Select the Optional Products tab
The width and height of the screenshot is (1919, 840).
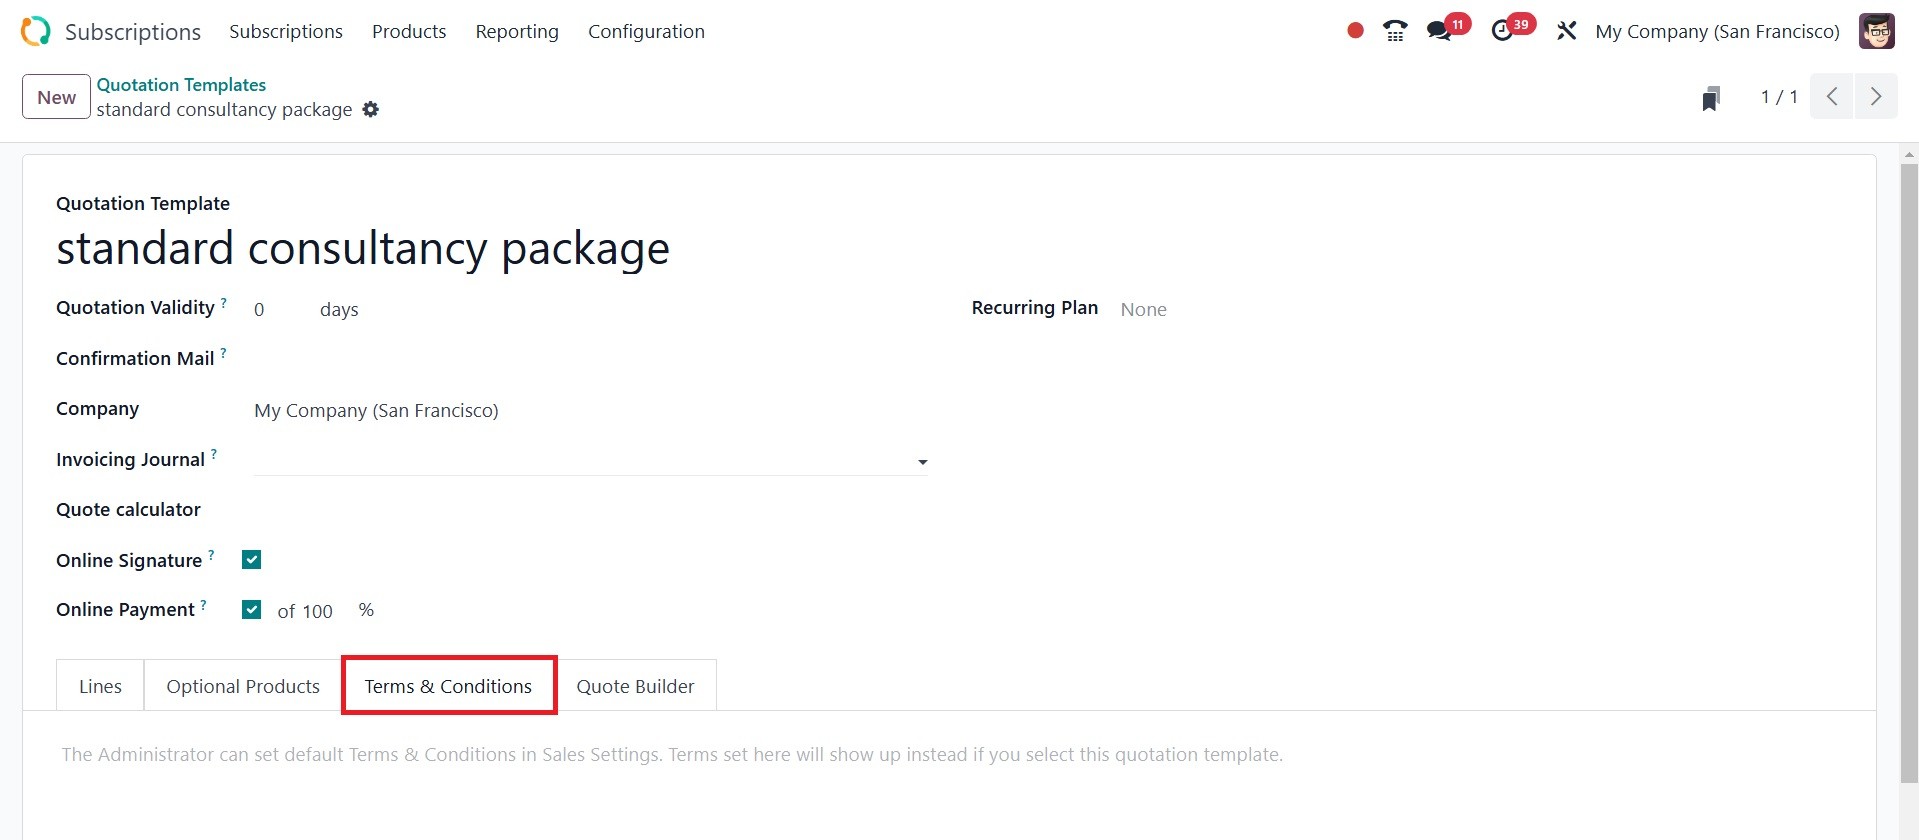[x=243, y=686]
